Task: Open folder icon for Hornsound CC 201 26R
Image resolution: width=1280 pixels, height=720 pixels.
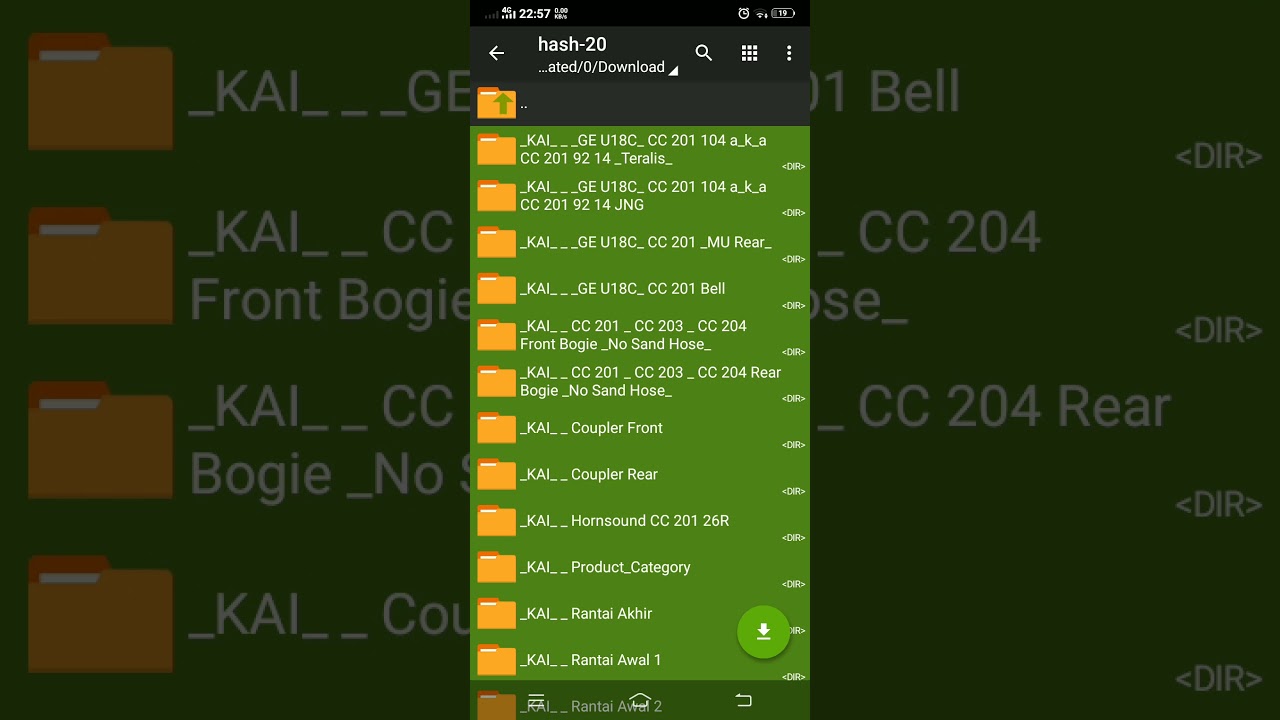Action: (x=496, y=520)
